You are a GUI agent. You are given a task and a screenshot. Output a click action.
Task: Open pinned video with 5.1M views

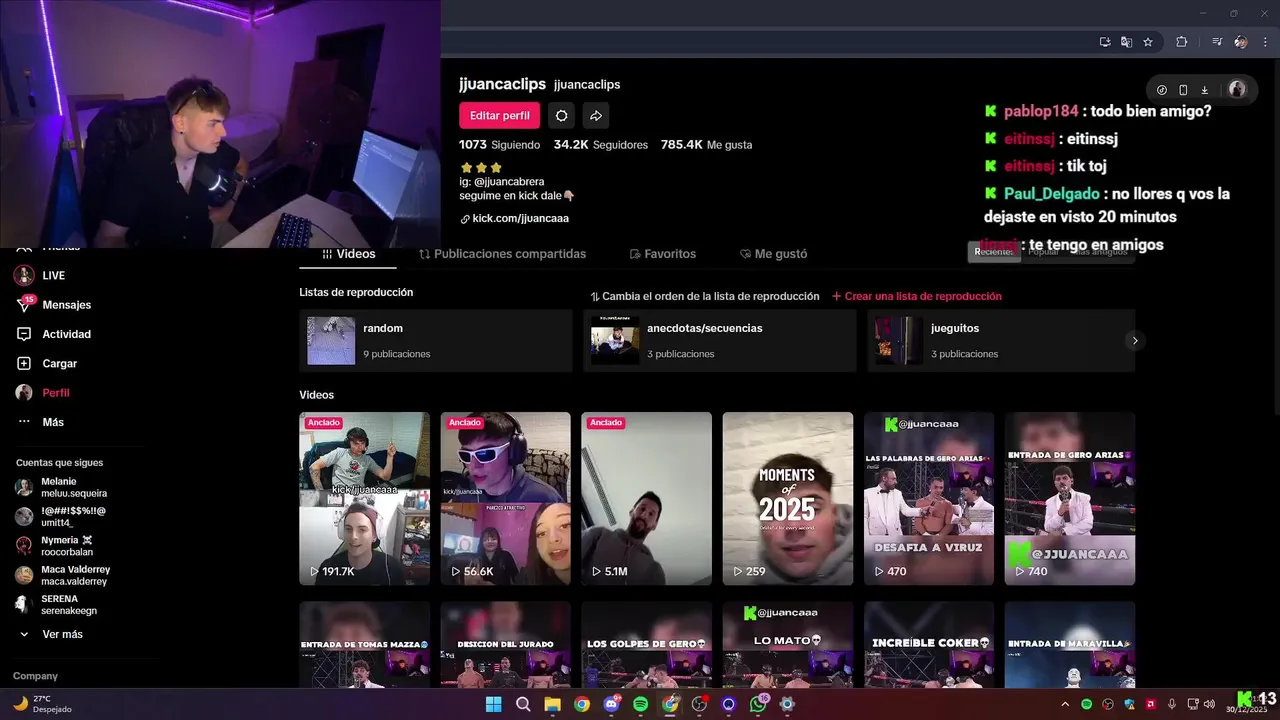pyautogui.click(x=647, y=499)
